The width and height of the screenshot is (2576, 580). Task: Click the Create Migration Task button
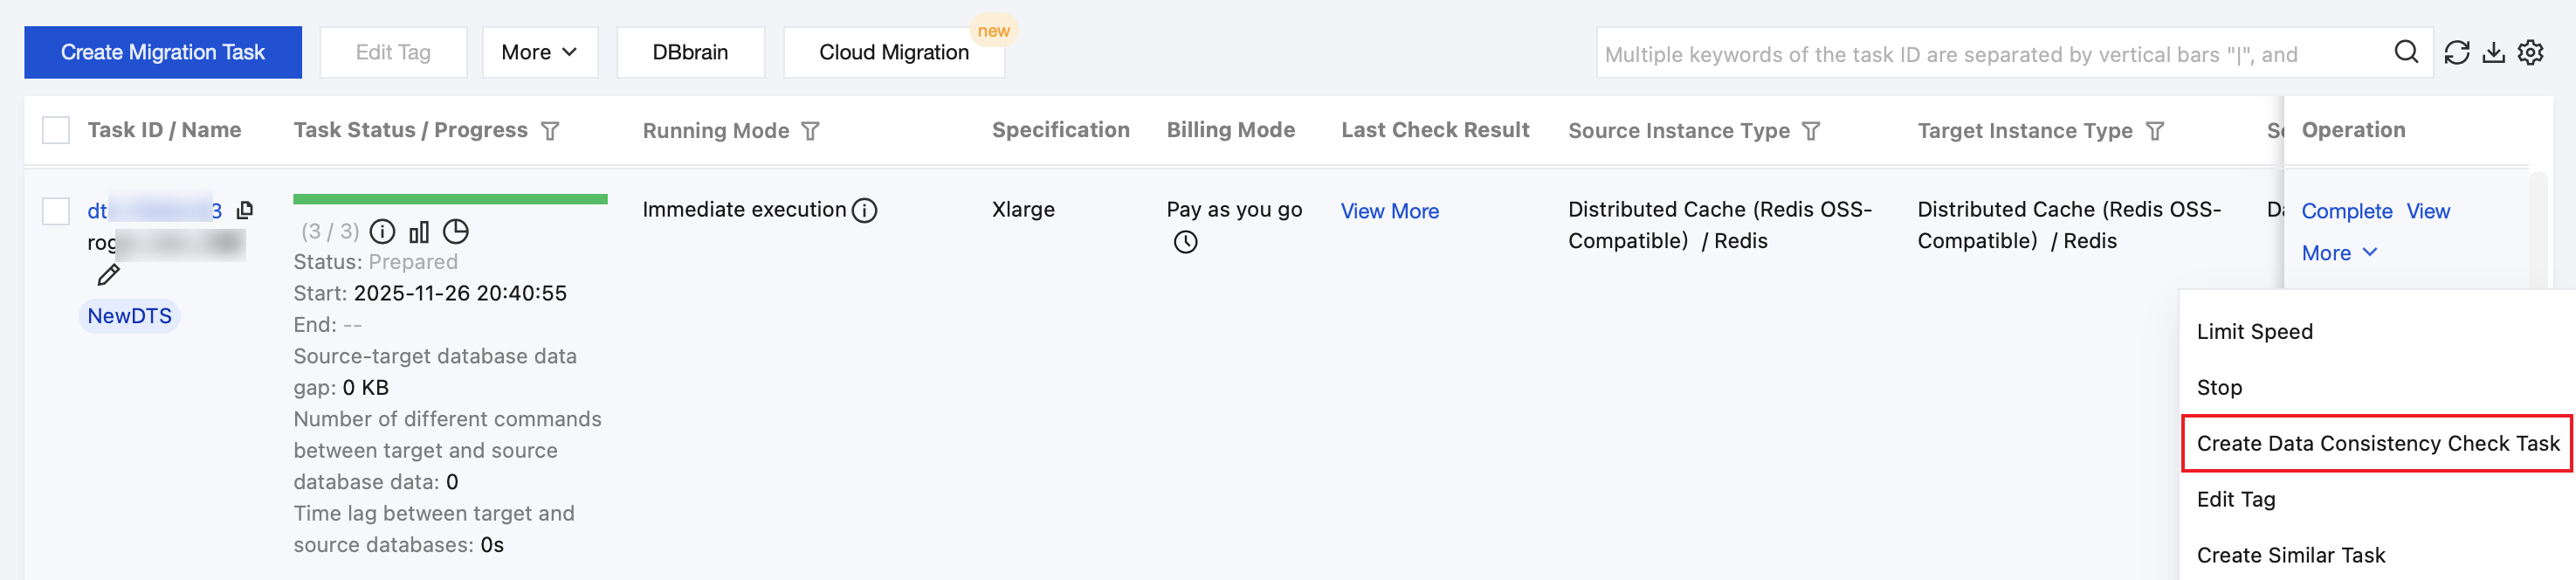(163, 52)
